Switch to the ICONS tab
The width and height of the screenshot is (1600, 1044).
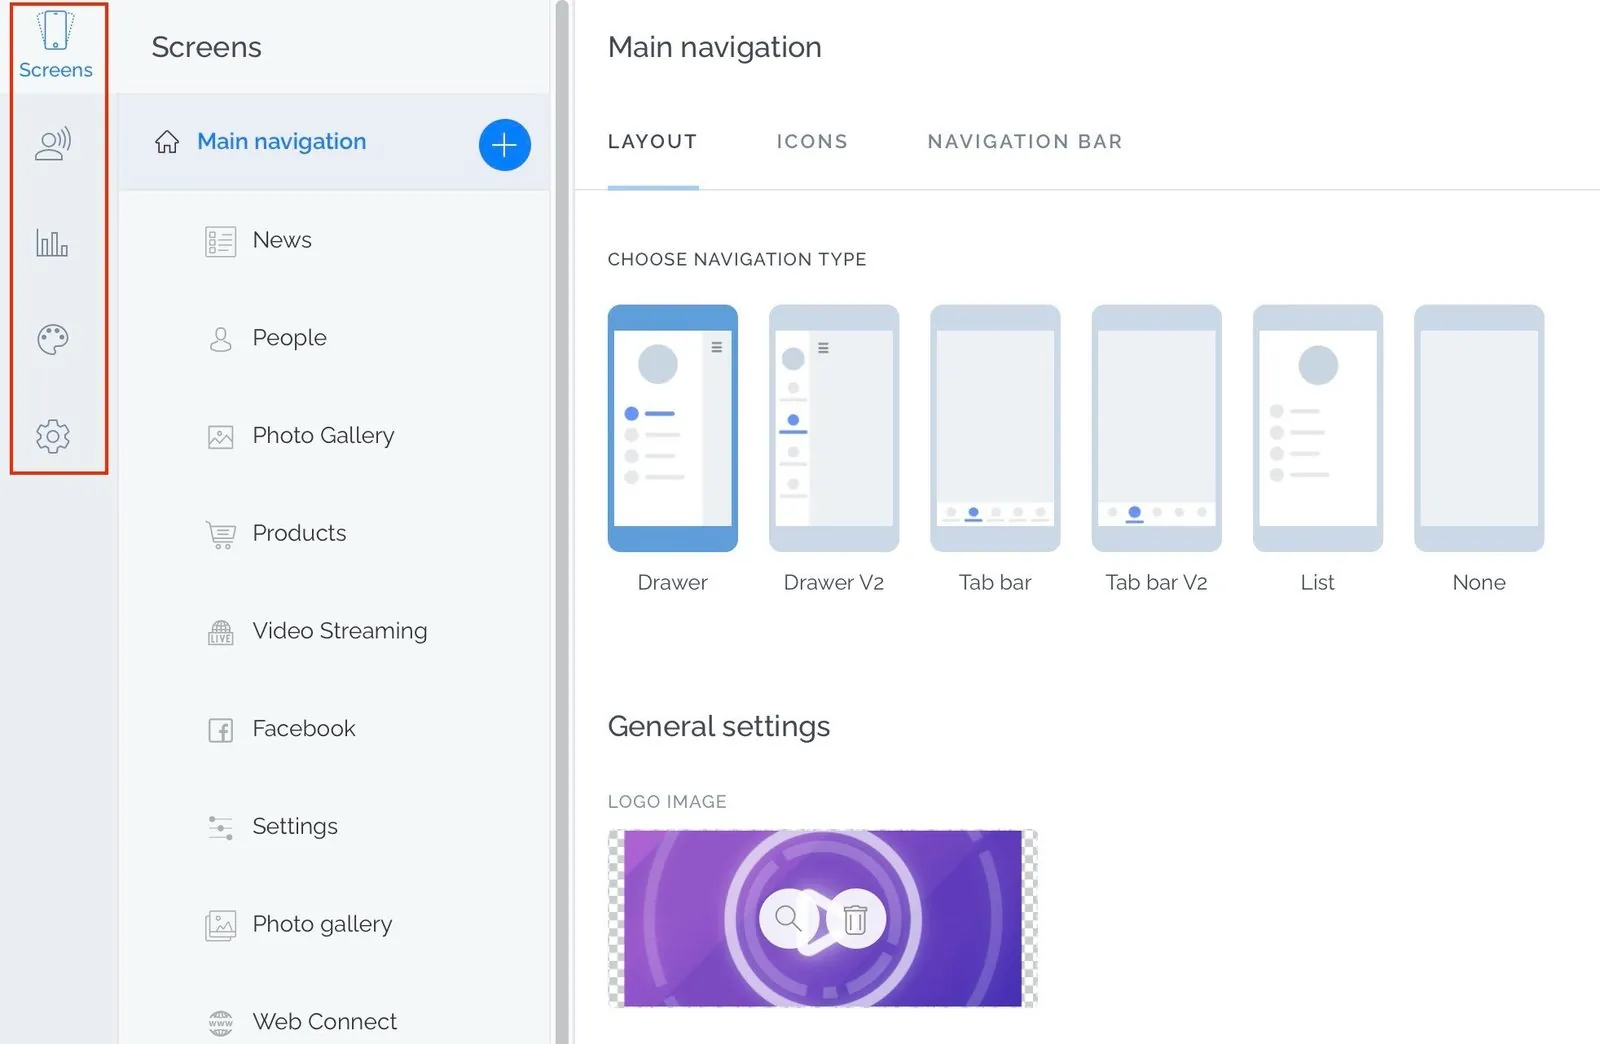pyautogui.click(x=812, y=142)
